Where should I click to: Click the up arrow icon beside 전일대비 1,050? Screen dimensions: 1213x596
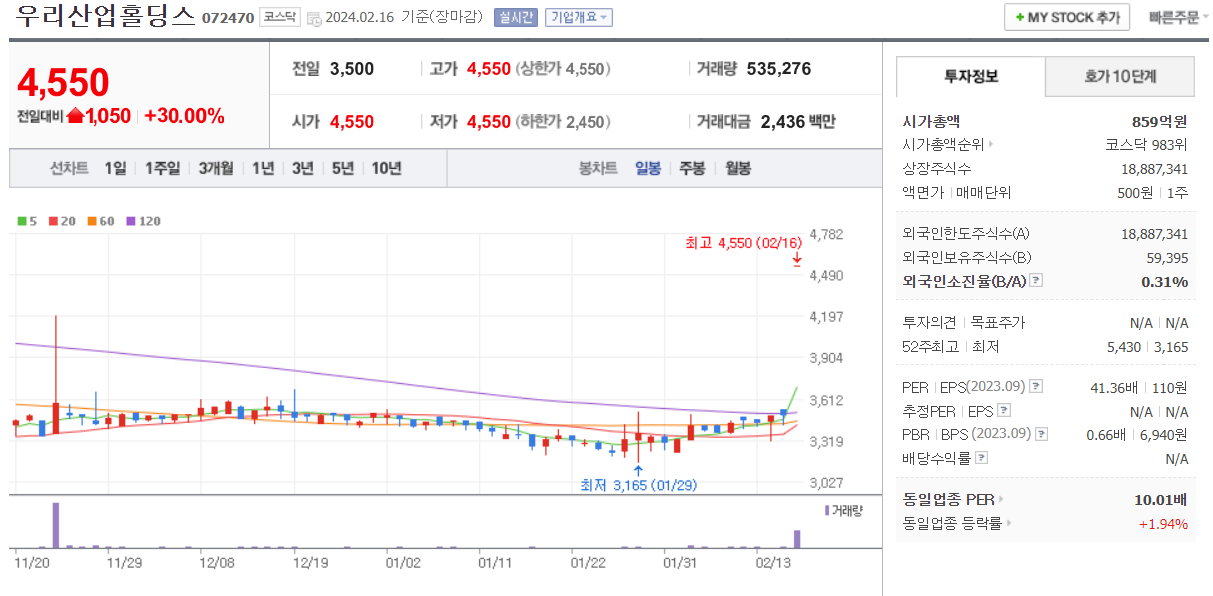click(x=75, y=116)
